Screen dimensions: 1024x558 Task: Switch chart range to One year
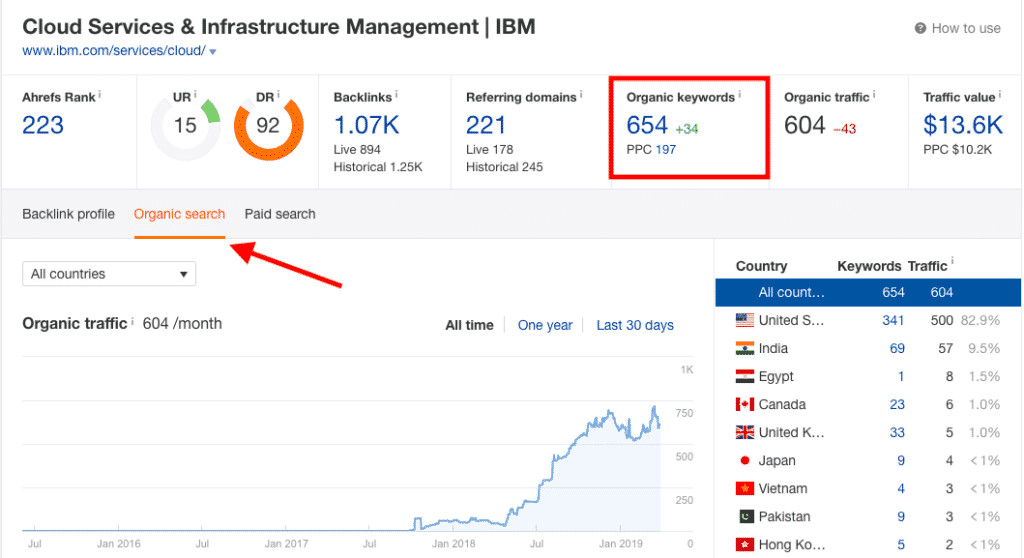(545, 325)
